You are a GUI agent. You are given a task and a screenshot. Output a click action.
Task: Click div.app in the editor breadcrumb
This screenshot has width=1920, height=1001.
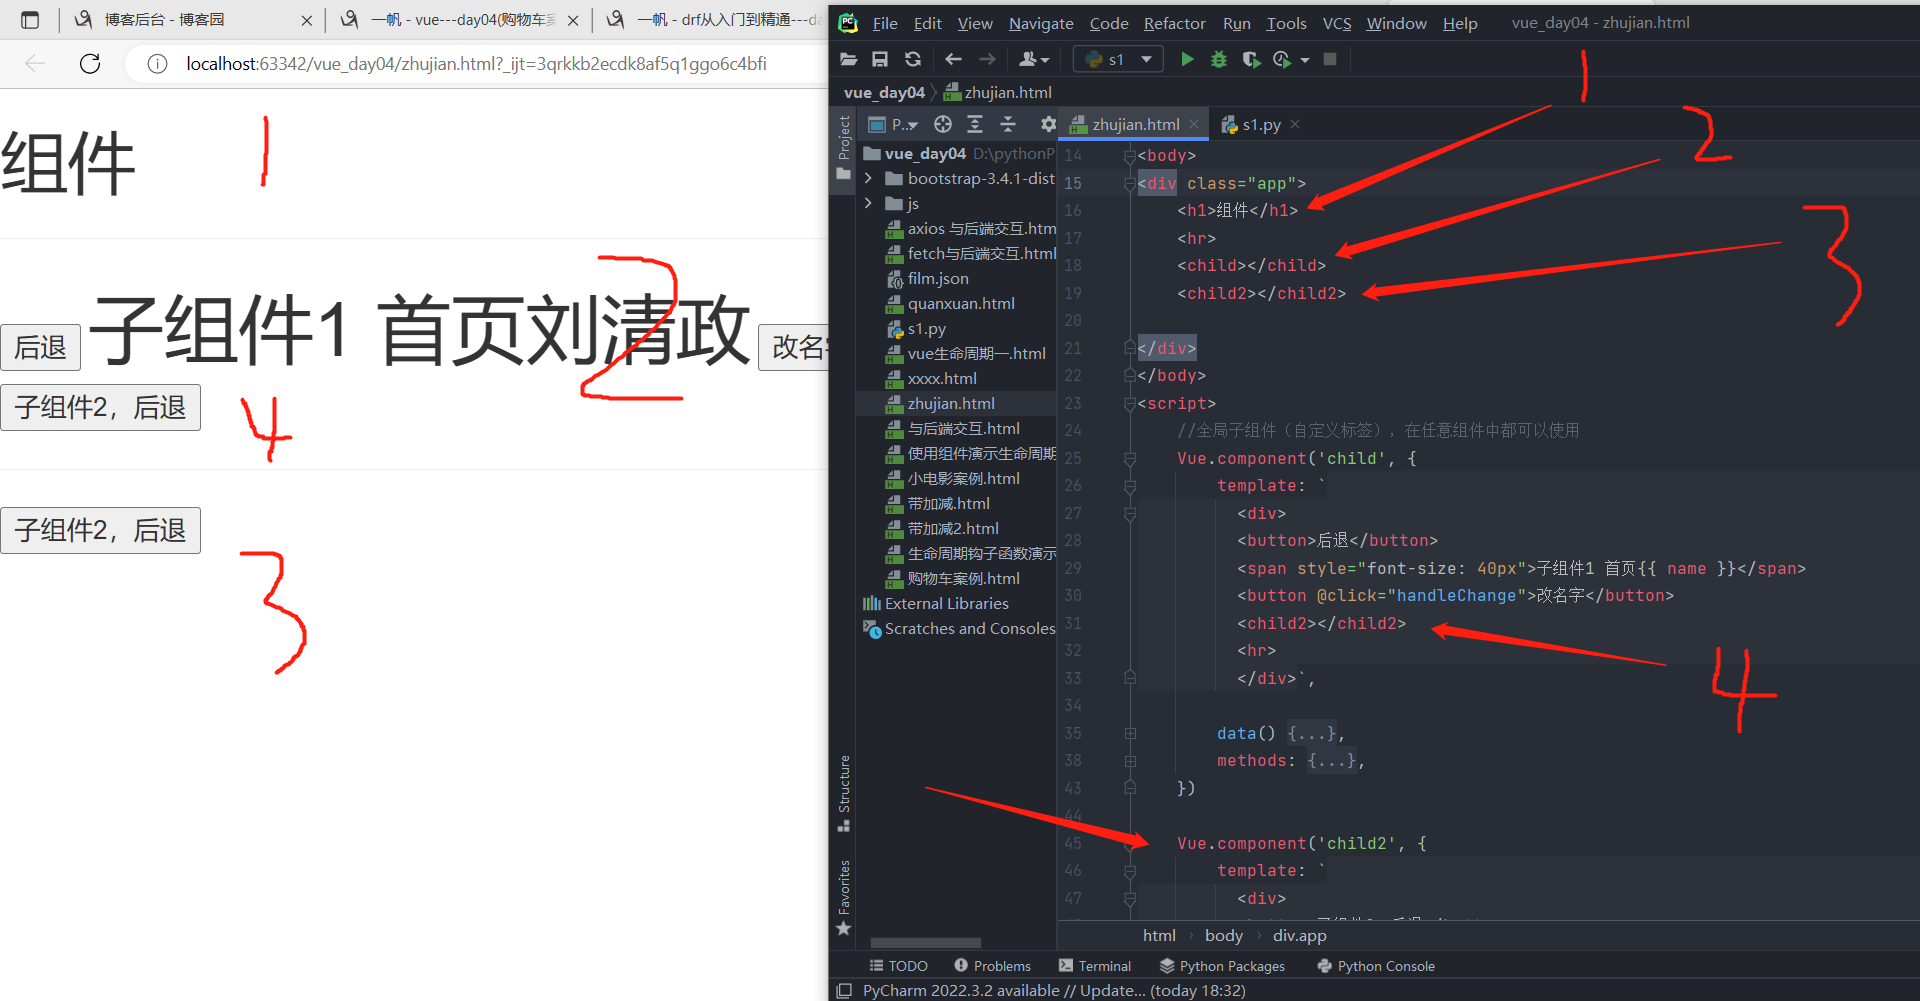pyautogui.click(x=1299, y=936)
